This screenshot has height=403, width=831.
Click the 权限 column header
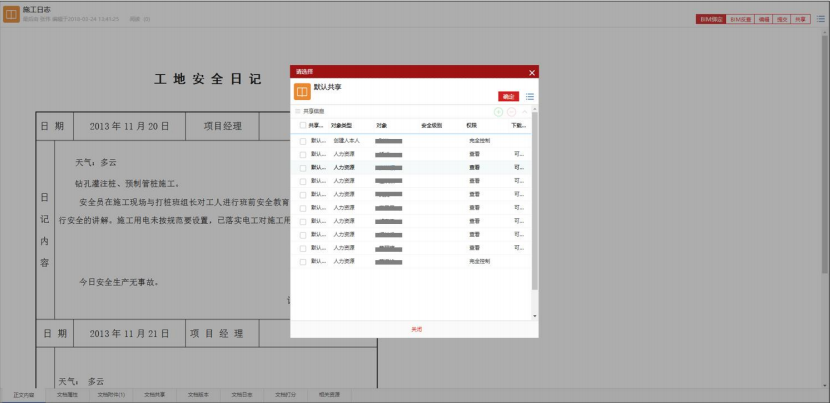pos(472,126)
